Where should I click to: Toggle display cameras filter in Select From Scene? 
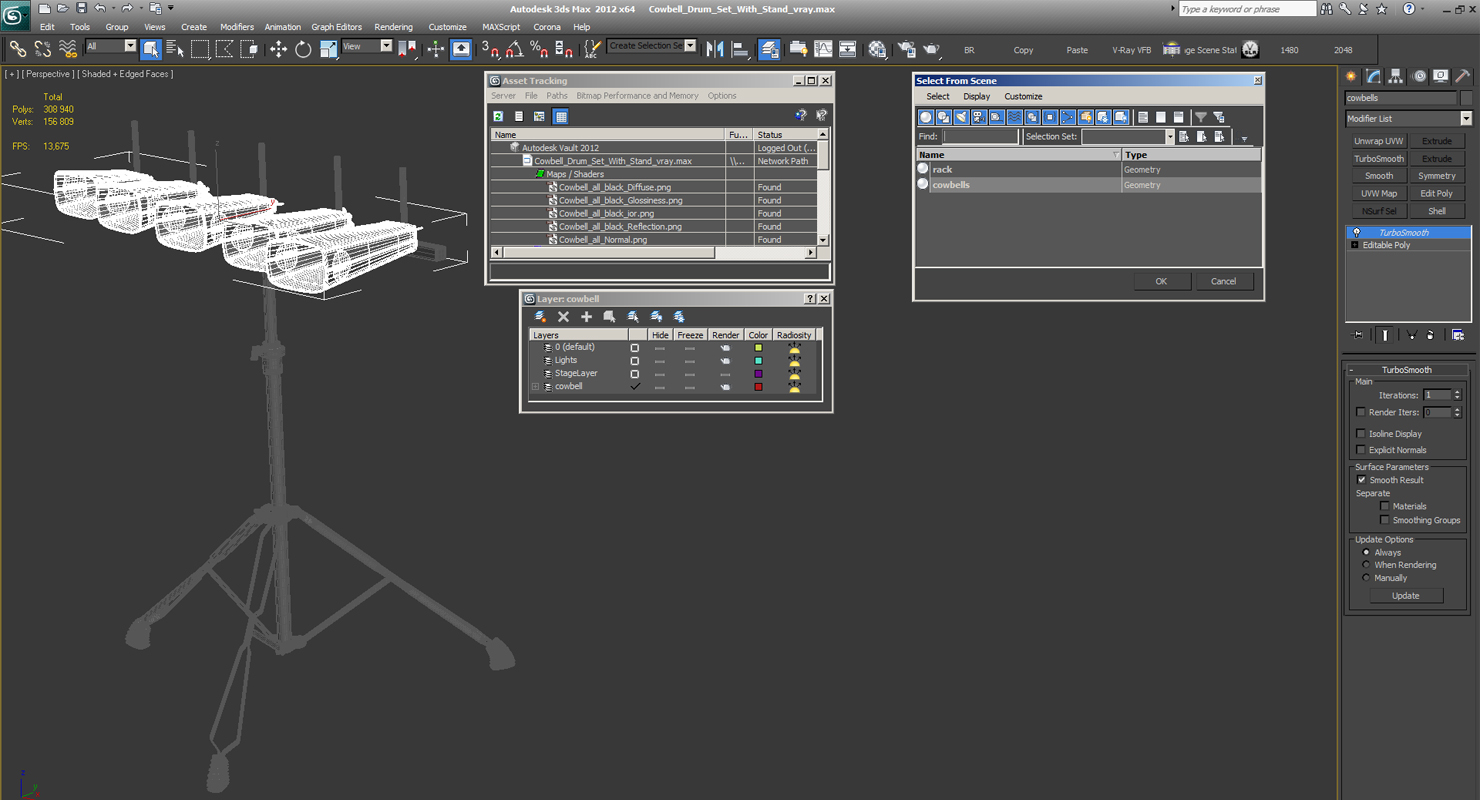(x=979, y=117)
